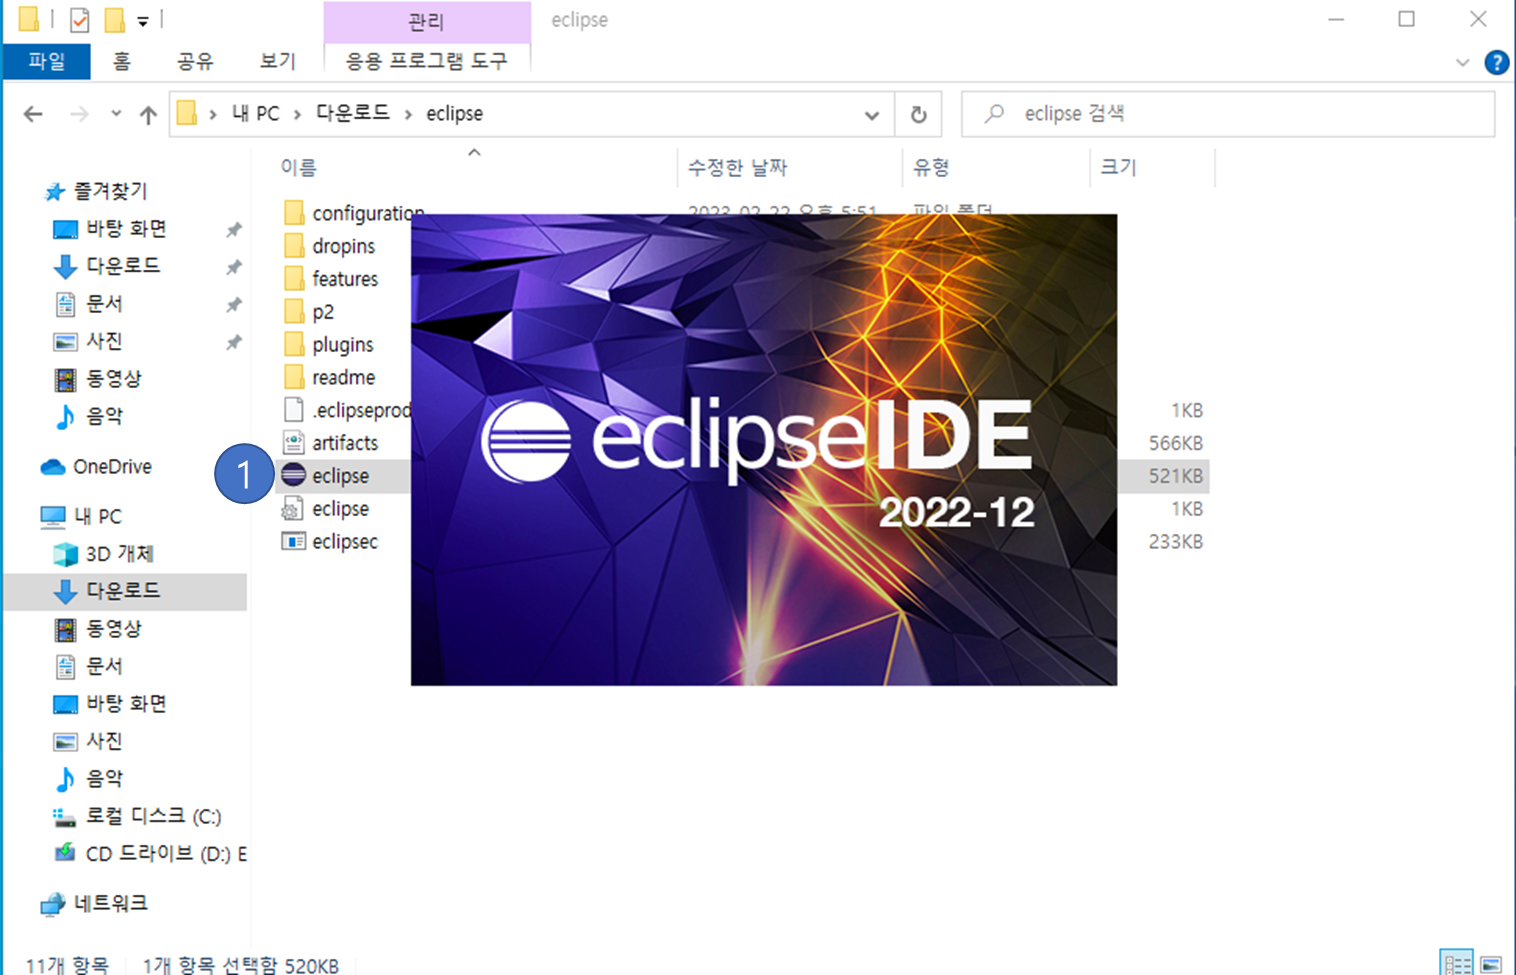Open the 파일 menu tab
The width and height of the screenshot is (1516, 975).
47,61
